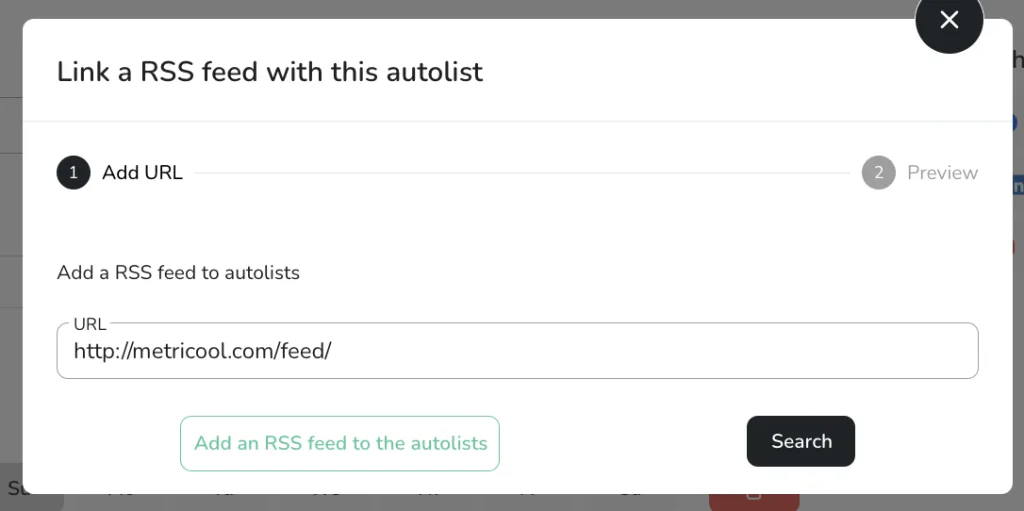Click the small red icon at right edge
The height and width of the screenshot is (511, 1024).
point(1014,247)
